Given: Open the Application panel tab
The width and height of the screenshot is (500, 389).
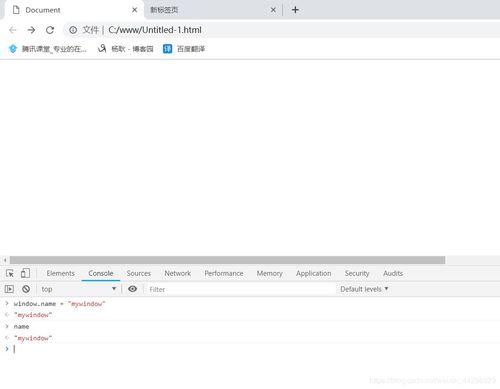Looking at the screenshot, I should click(x=314, y=273).
